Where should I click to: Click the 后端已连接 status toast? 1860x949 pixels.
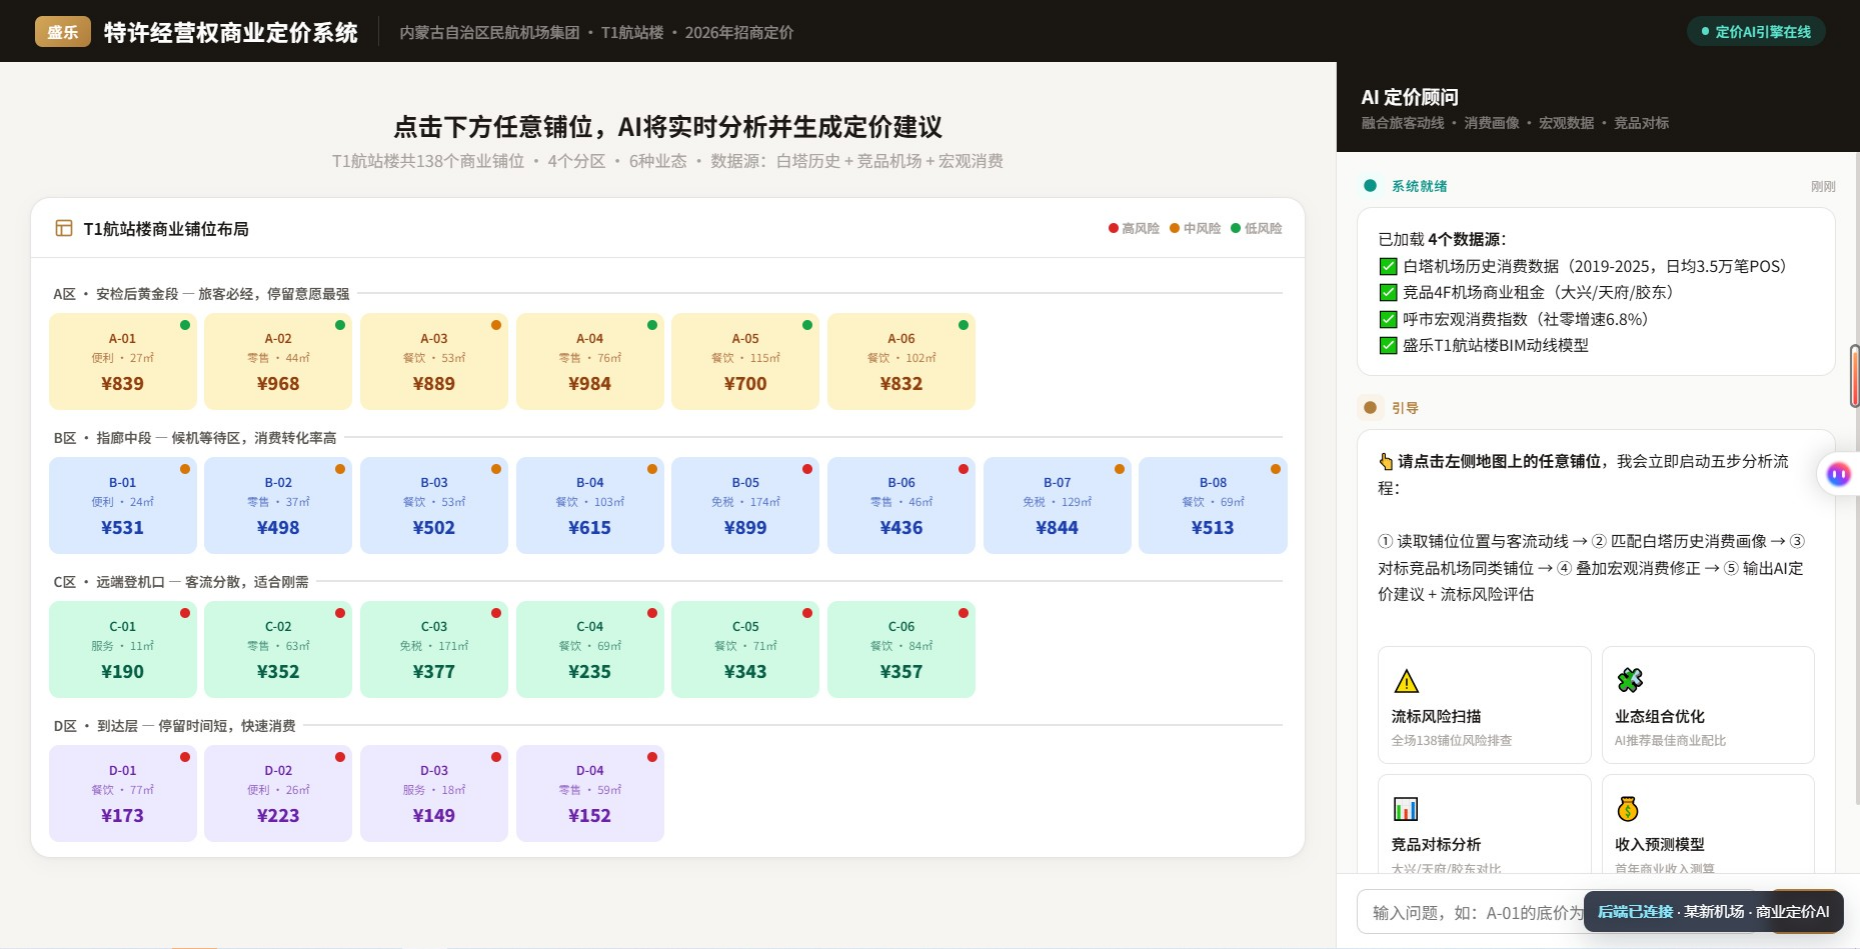click(1713, 912)
